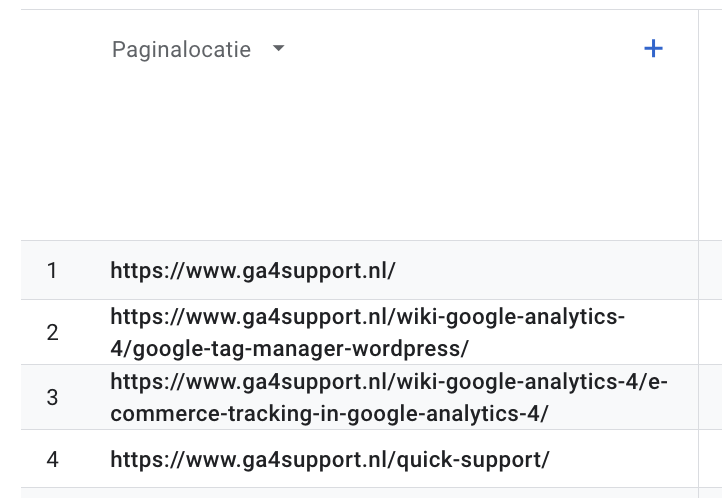Click blank space right of quick-support URL

click(x=624, y=460)
